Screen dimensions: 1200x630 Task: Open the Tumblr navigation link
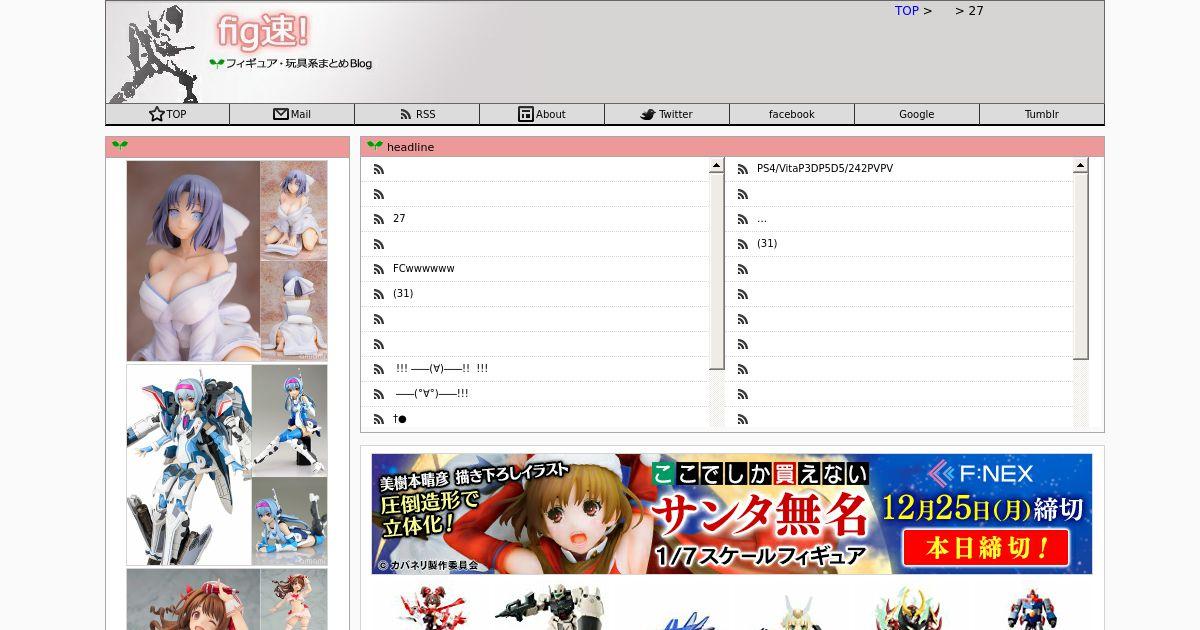1042,114
